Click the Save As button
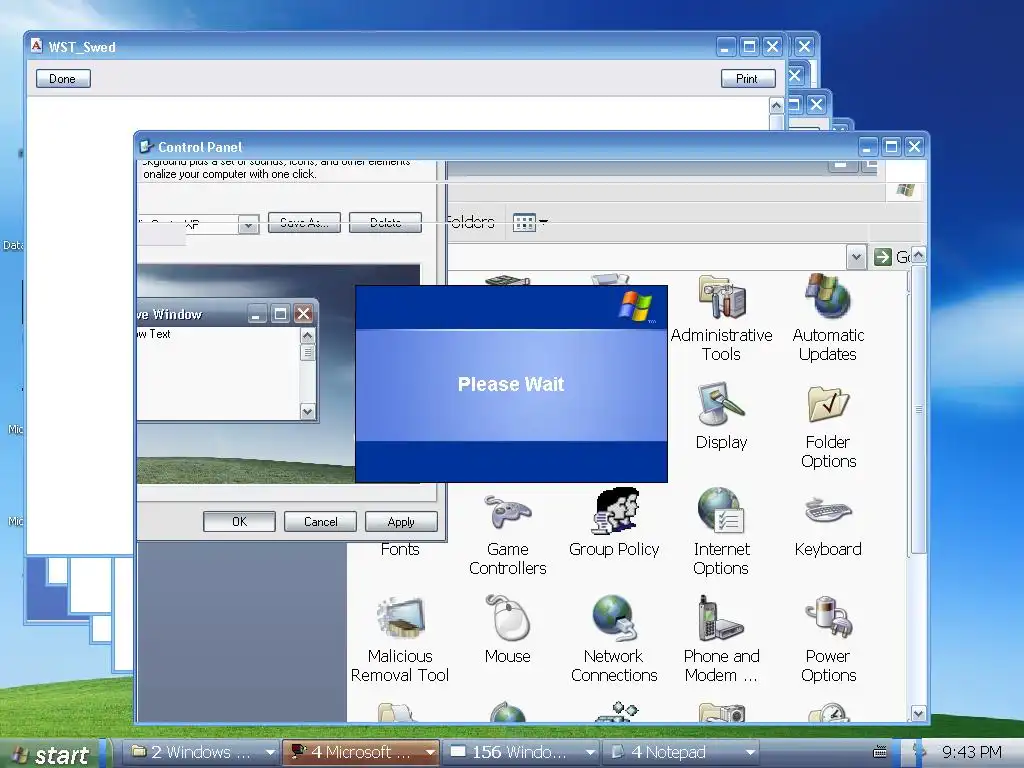 pyautogui.click(x=304, y=223)
